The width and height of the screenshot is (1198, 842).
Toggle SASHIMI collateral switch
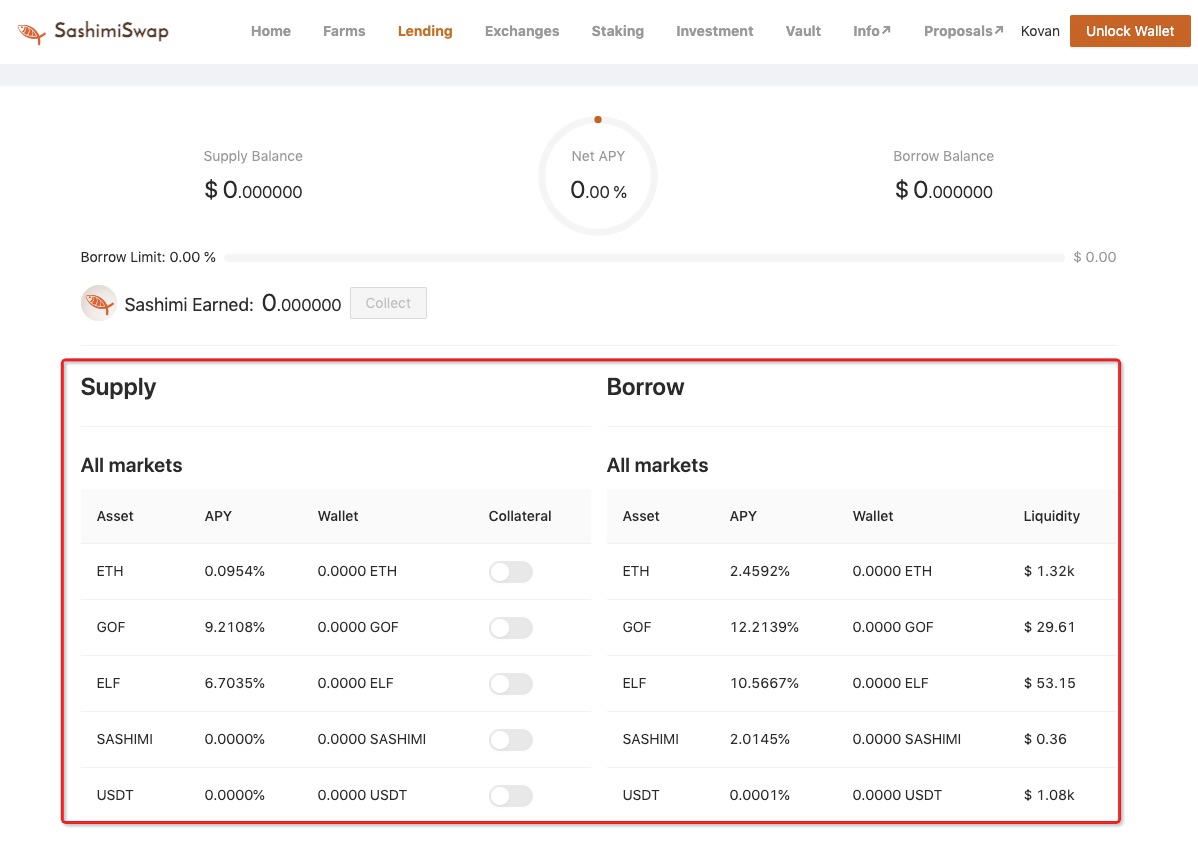coord(510,740)
